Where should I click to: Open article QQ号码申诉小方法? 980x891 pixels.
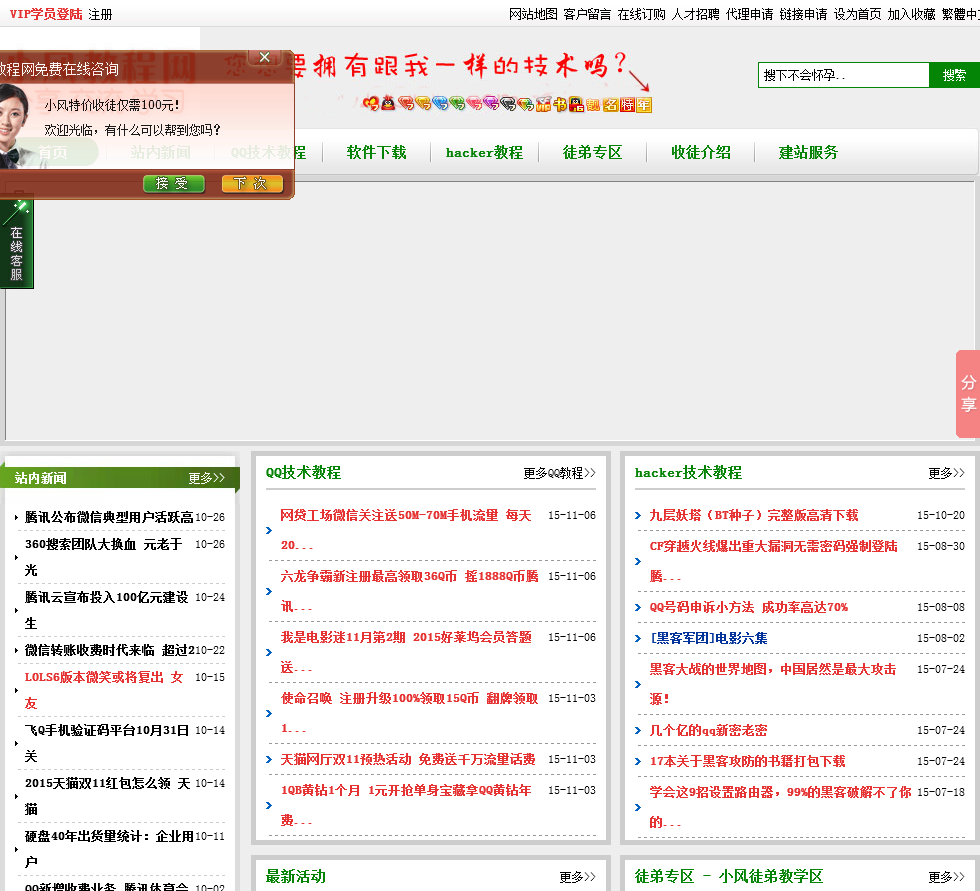[749, 607]
